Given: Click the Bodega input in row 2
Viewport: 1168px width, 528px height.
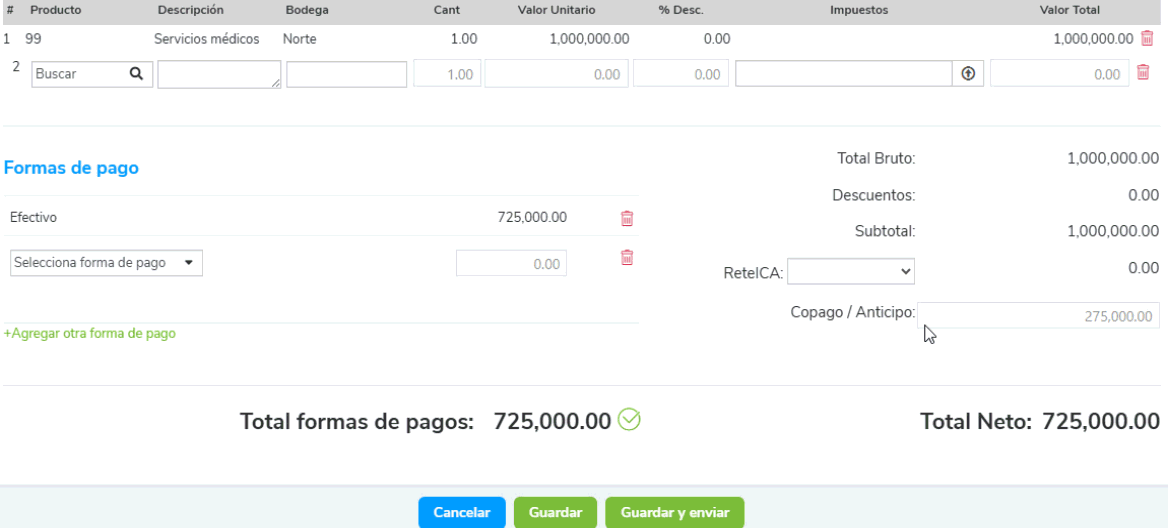Looking at the screenshot, I should [346, 75].
